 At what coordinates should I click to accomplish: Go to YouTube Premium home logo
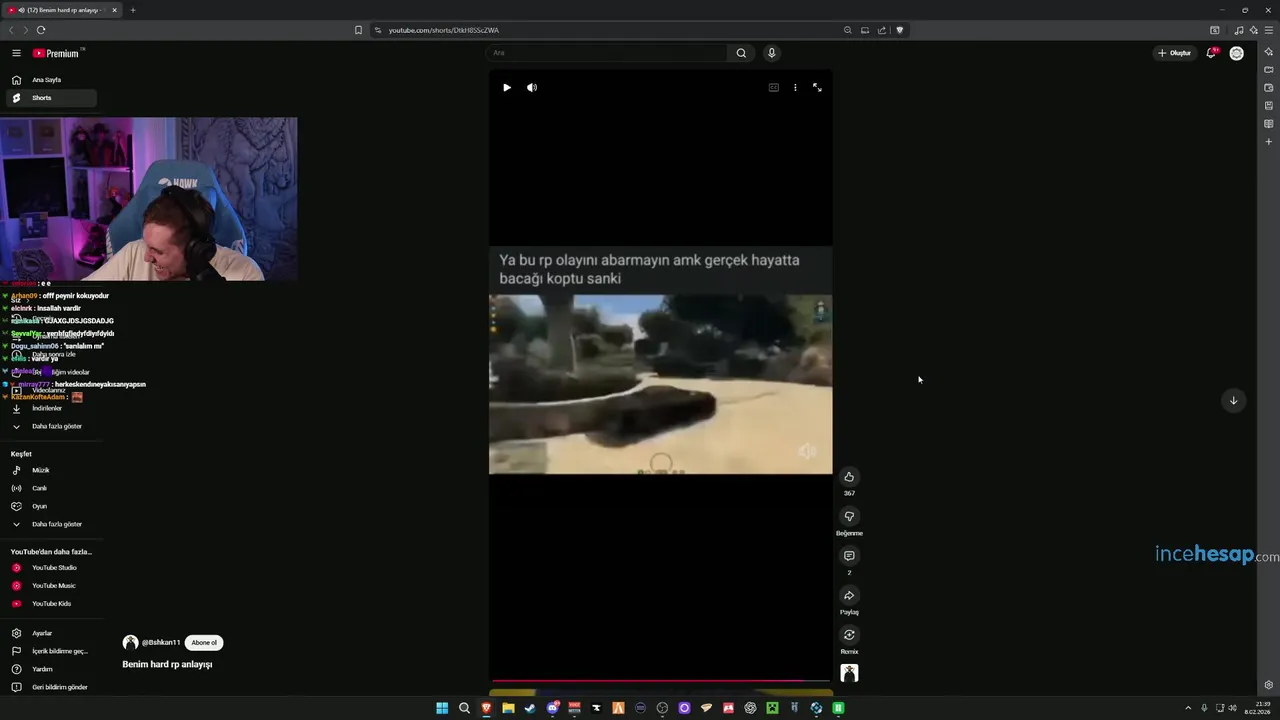[x=58, y=53]
